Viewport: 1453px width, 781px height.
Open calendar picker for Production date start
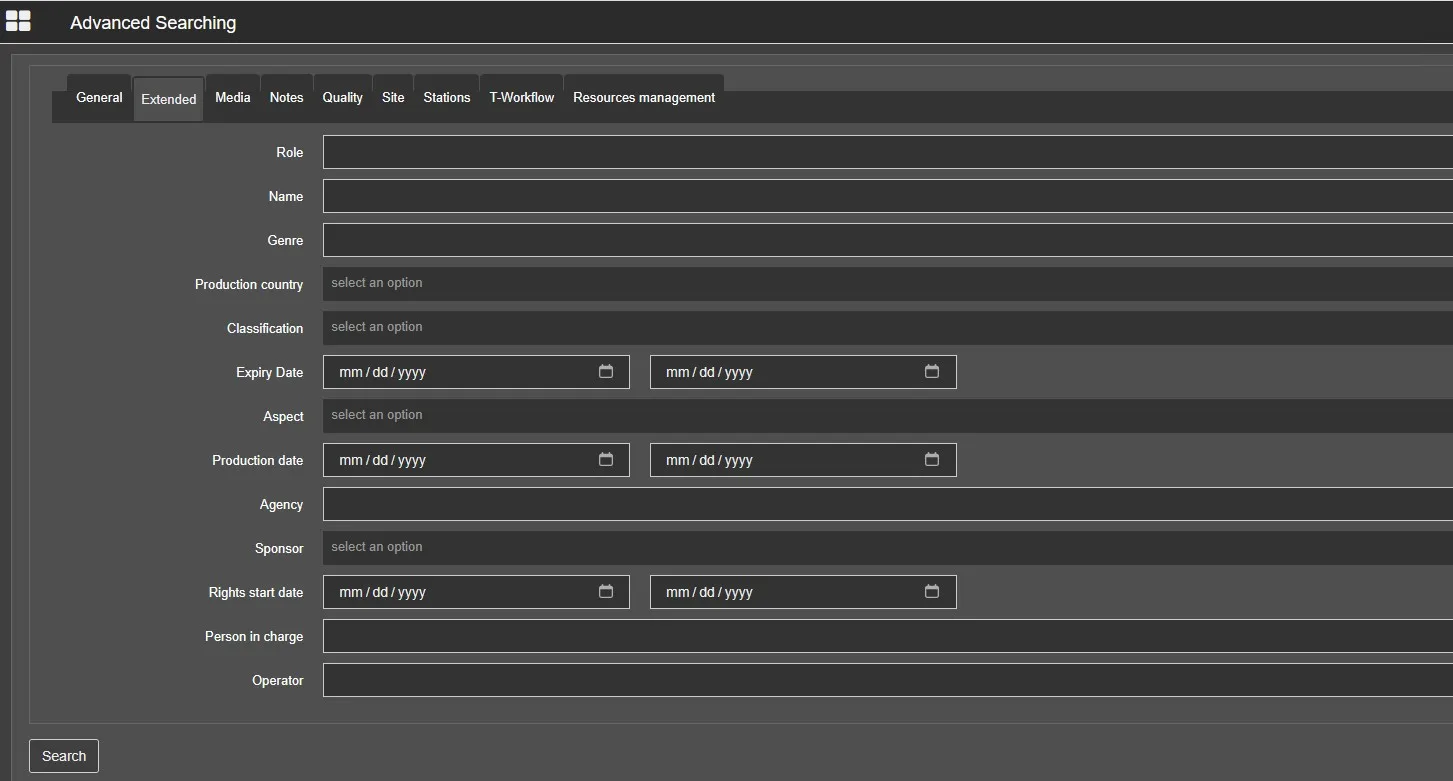click(605, 460)
